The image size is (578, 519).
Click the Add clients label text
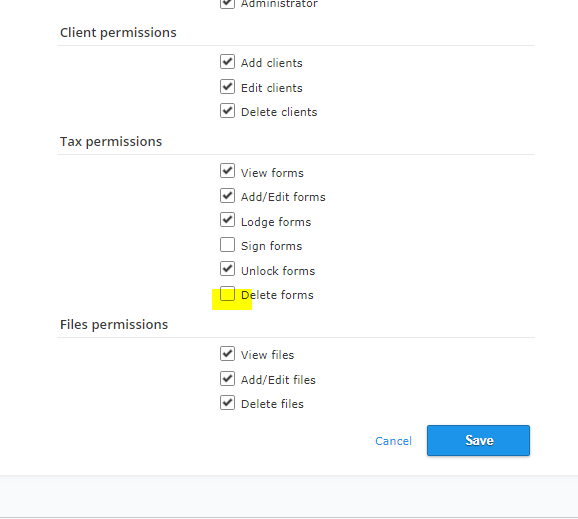[272, 63]
